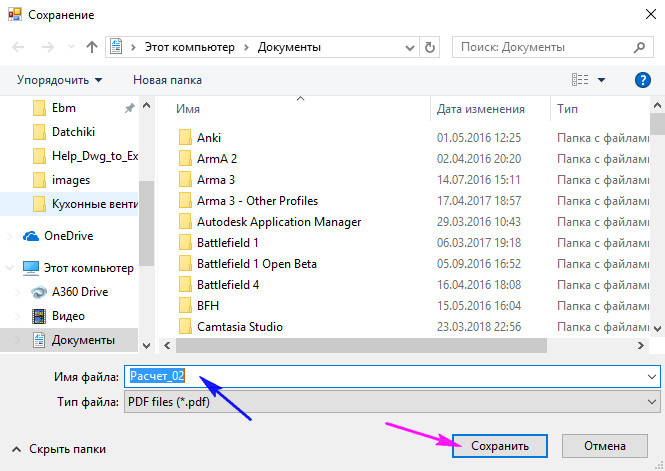The height and width of the screenshot is (471, 665).
Task: Toggle Скрыть папки to hide folders
Action: [59, 449]
